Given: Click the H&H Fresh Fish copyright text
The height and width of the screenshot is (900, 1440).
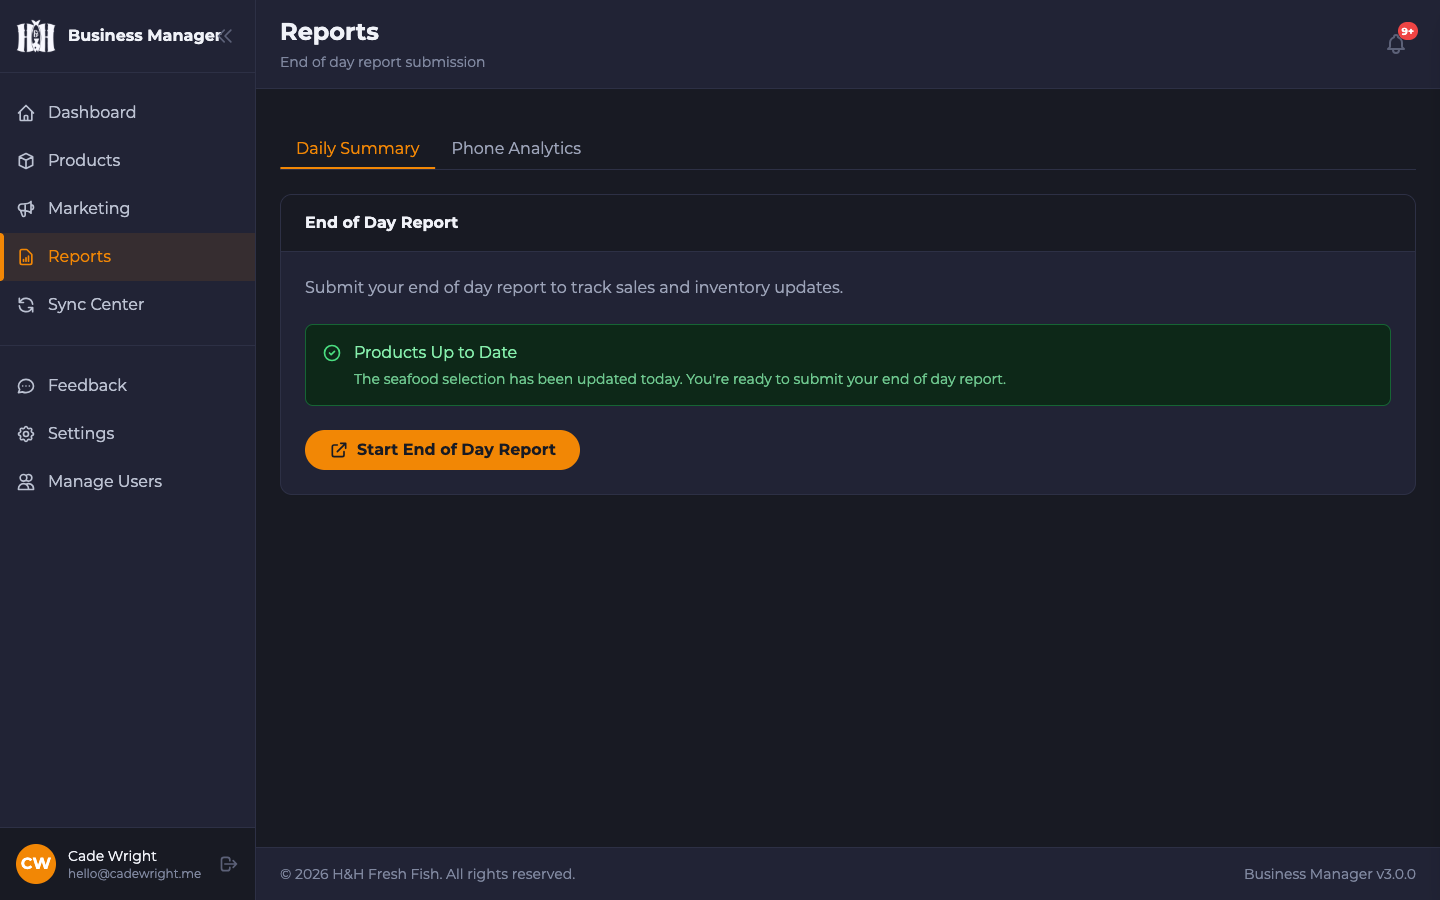Looking at the screenshot, I should tap(427, 874).
